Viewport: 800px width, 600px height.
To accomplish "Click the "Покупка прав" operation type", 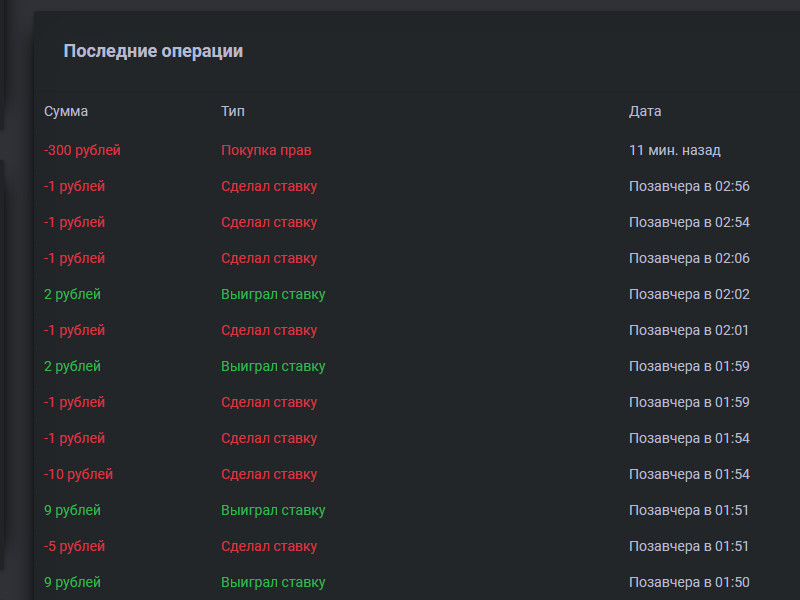I will point(266,150).
